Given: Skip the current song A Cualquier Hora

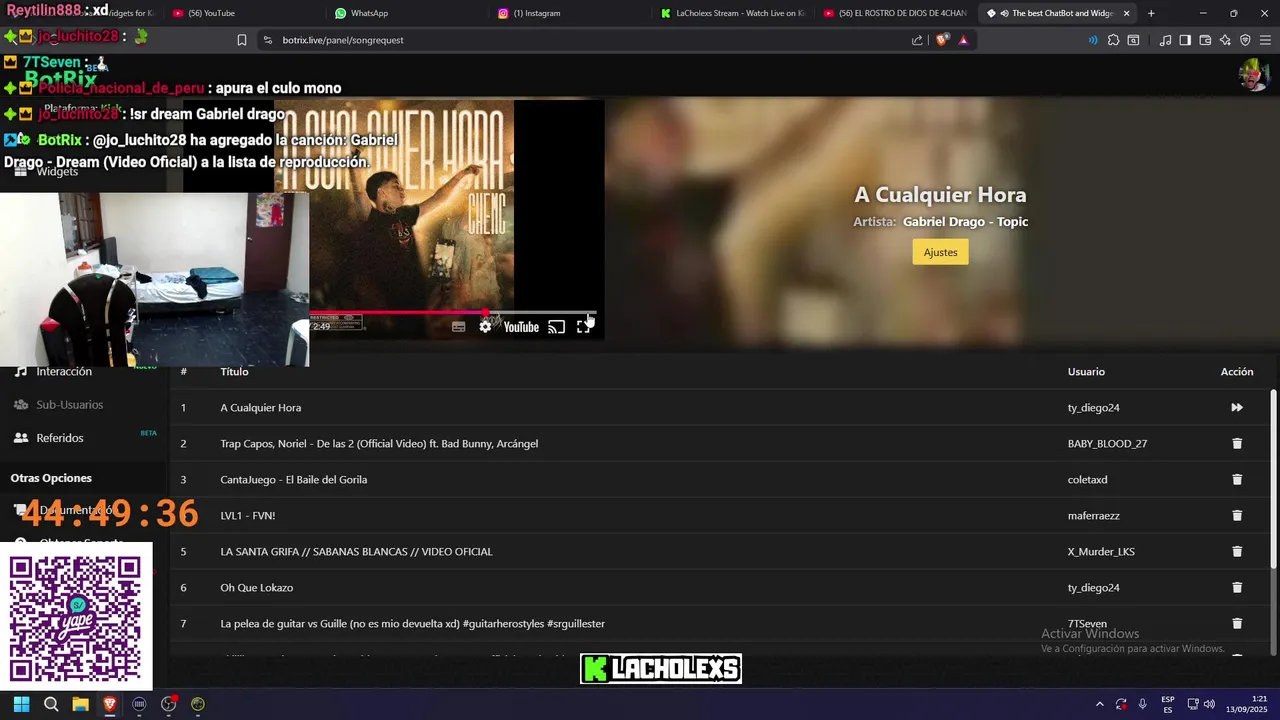Looking at the screenshot, I should pos(1237,407).
